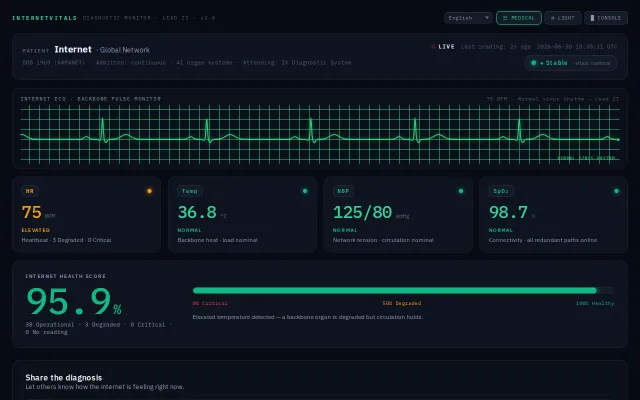
Task: Click the 95.9% health score value
Action: (x=74, y=302)
